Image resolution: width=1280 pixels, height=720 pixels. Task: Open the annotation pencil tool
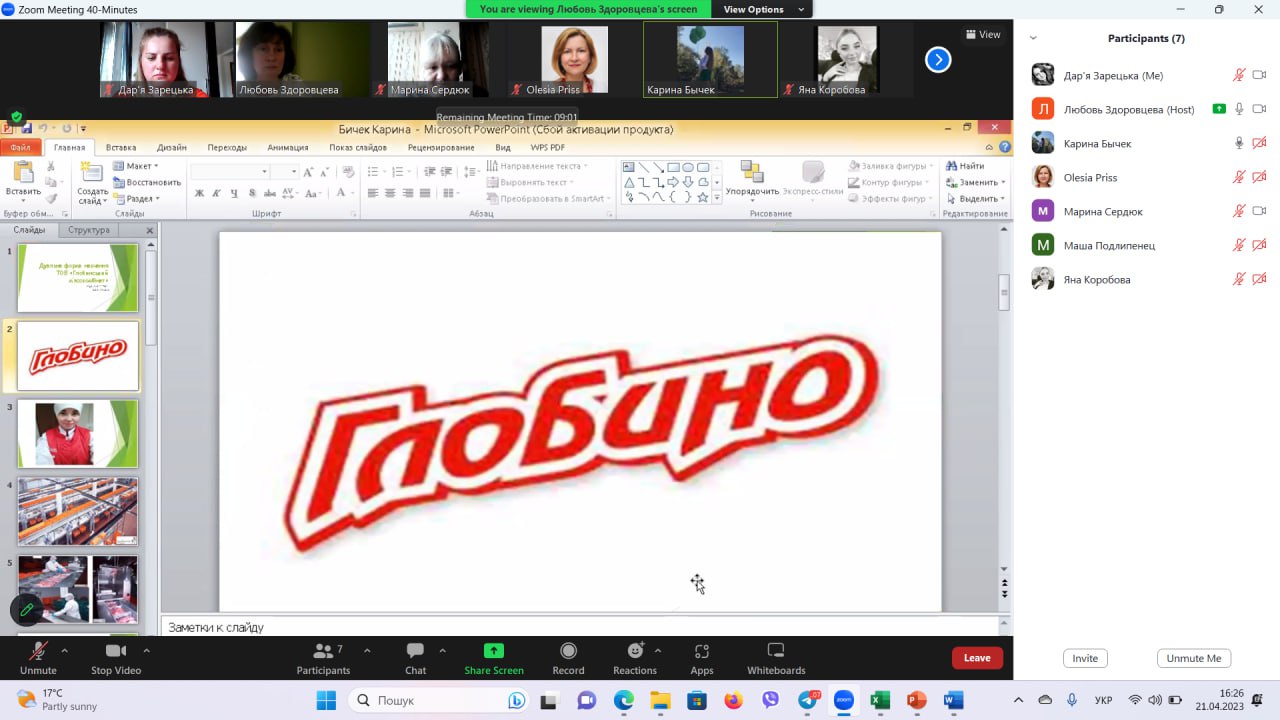coord(26,608)
